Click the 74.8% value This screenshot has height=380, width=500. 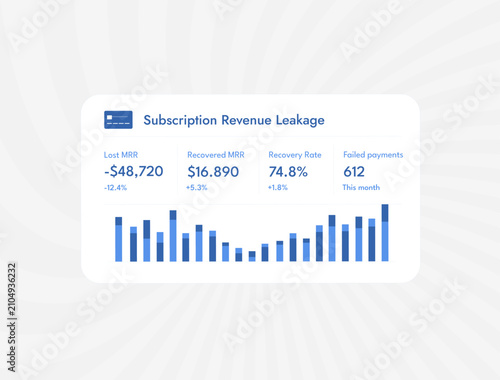click(x=288, y=172)
